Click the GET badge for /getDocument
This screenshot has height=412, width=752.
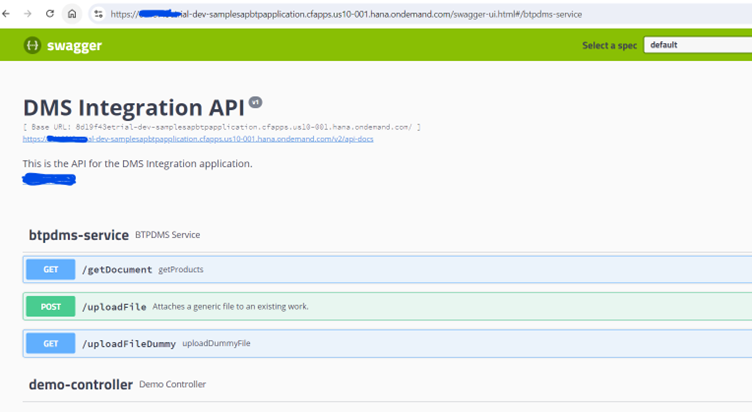pos(50,269)
